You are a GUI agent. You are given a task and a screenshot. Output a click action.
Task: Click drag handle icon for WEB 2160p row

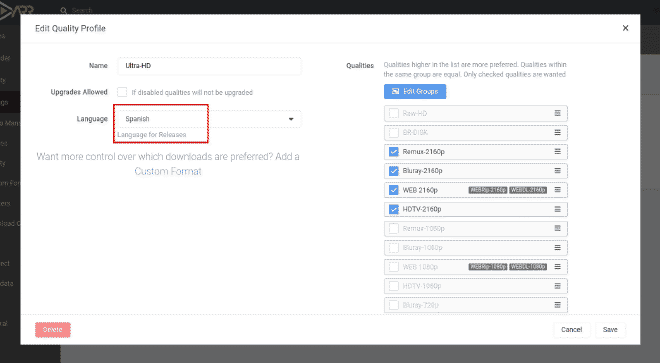[557, 190]
